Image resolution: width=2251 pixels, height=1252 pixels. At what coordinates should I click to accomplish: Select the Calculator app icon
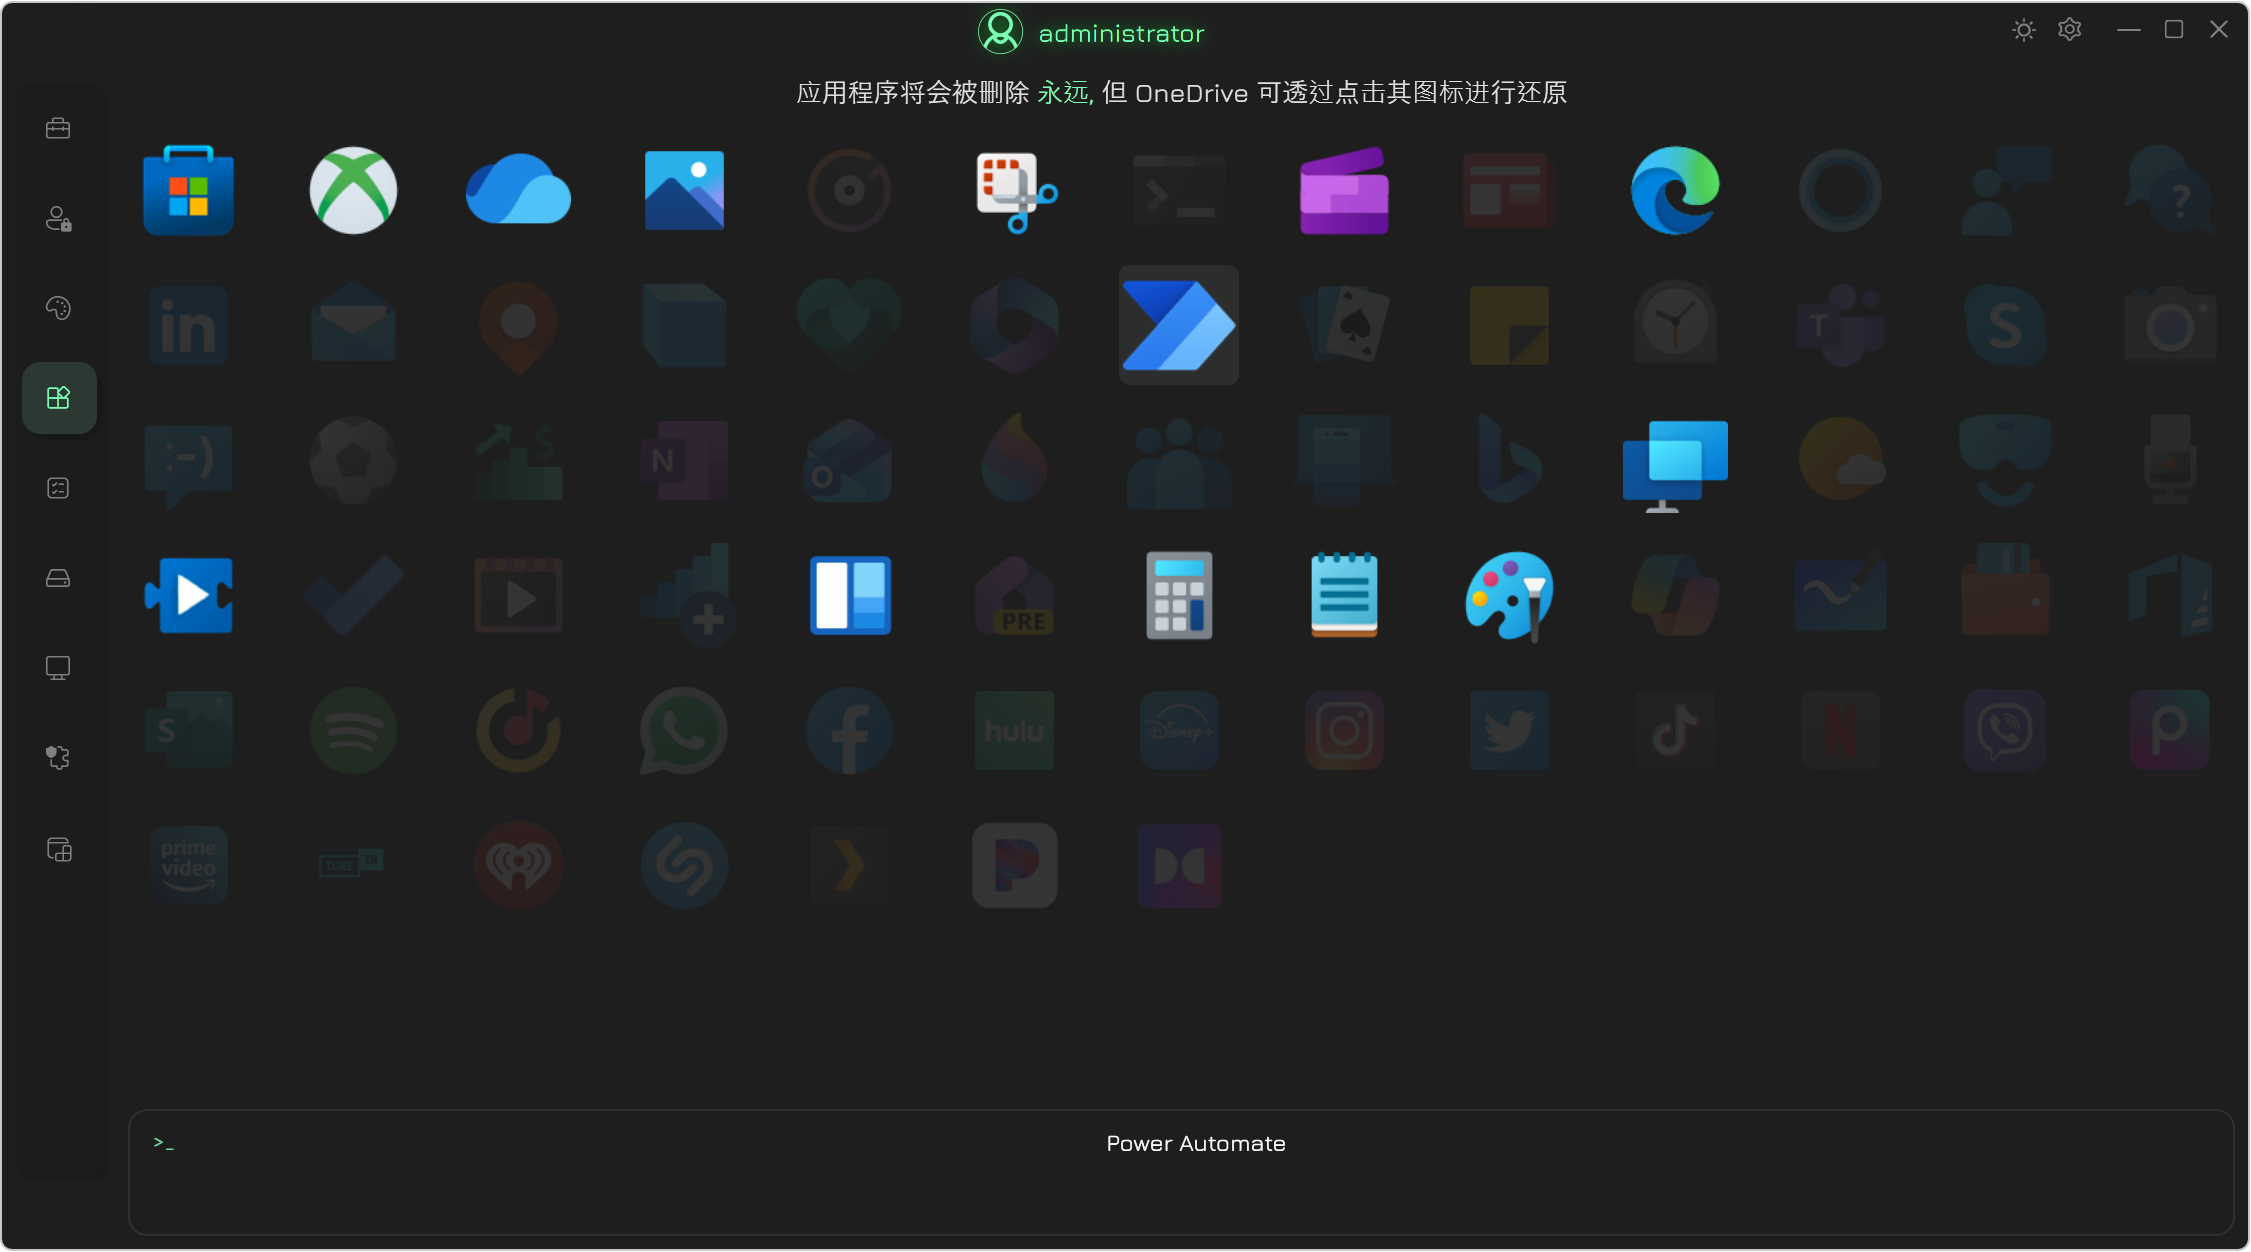pyautogui.click(x=1179, y=595)
